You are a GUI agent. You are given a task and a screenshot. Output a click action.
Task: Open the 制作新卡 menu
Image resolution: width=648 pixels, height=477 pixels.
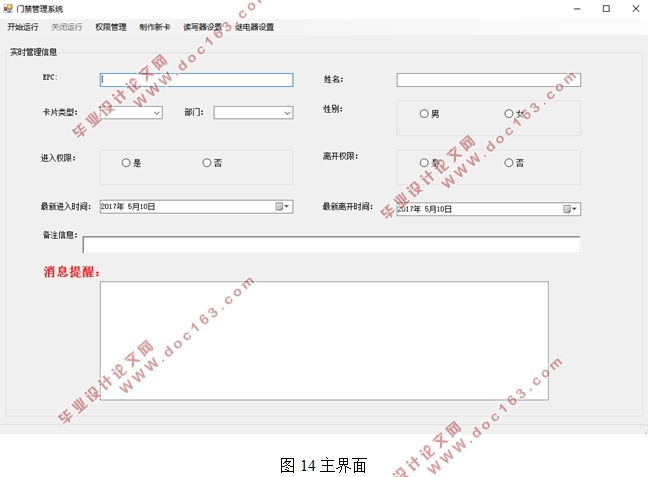155,27
